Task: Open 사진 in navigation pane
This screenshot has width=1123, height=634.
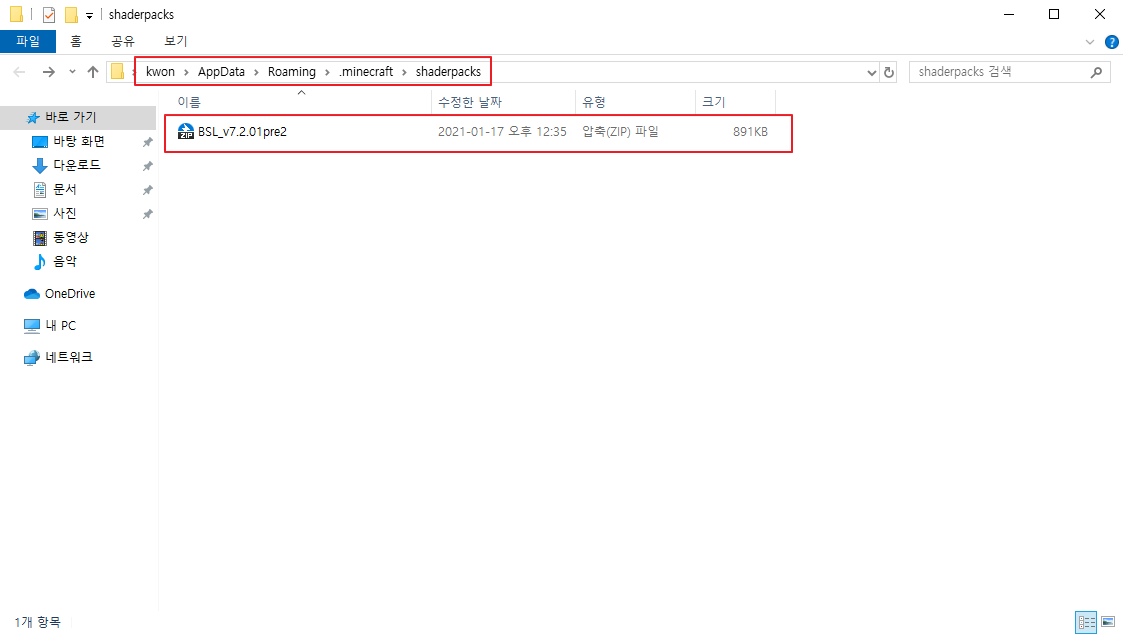Action: click(x=64, y=213)
